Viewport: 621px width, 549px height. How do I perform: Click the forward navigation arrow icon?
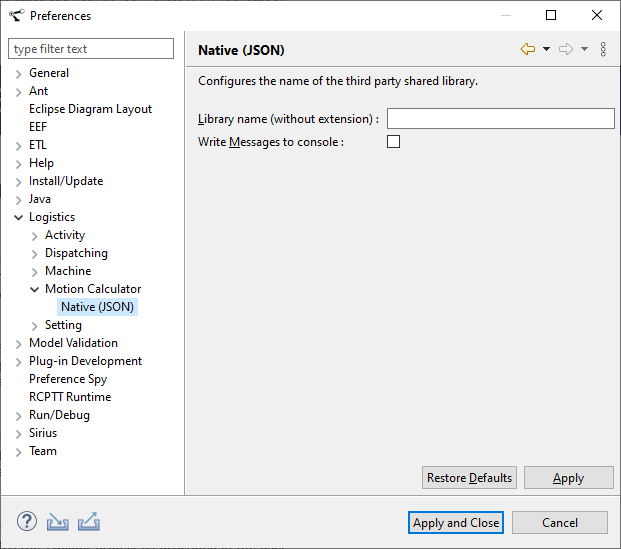566,49
